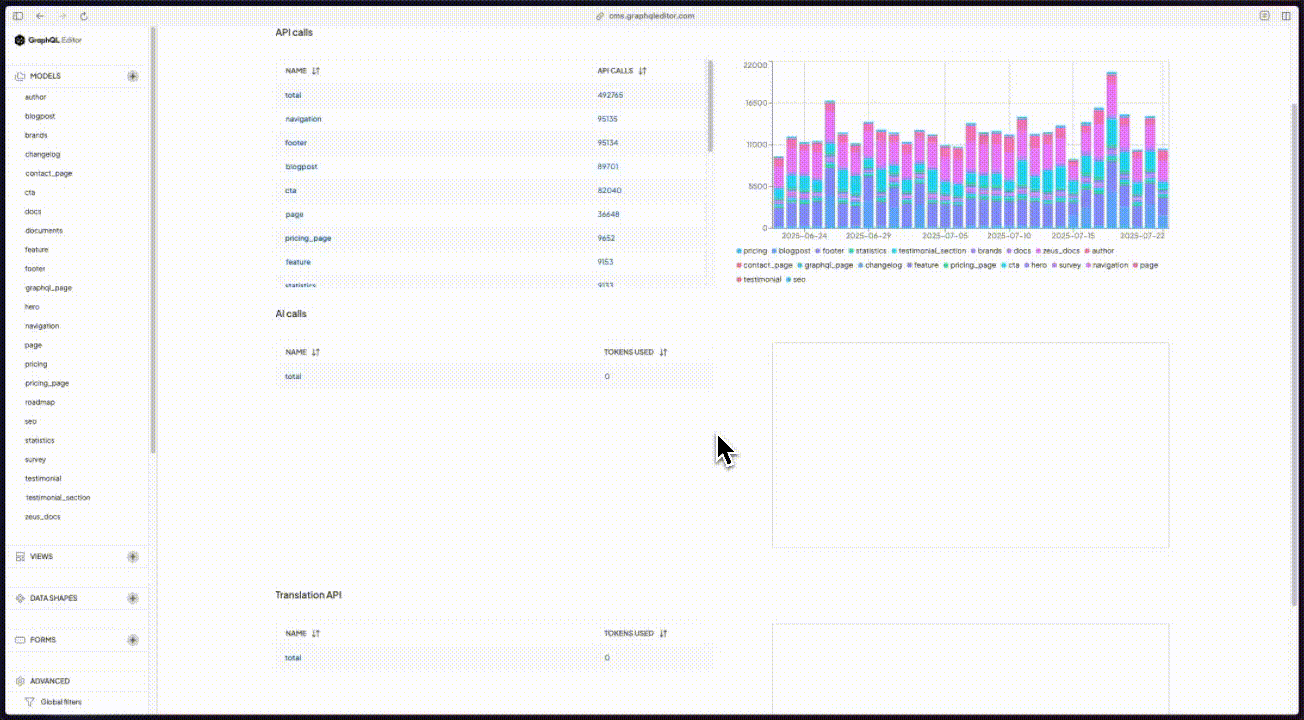Screen dimensions: 1304x720
Task: Click the Global filters funnel icon
Action: 30,702
